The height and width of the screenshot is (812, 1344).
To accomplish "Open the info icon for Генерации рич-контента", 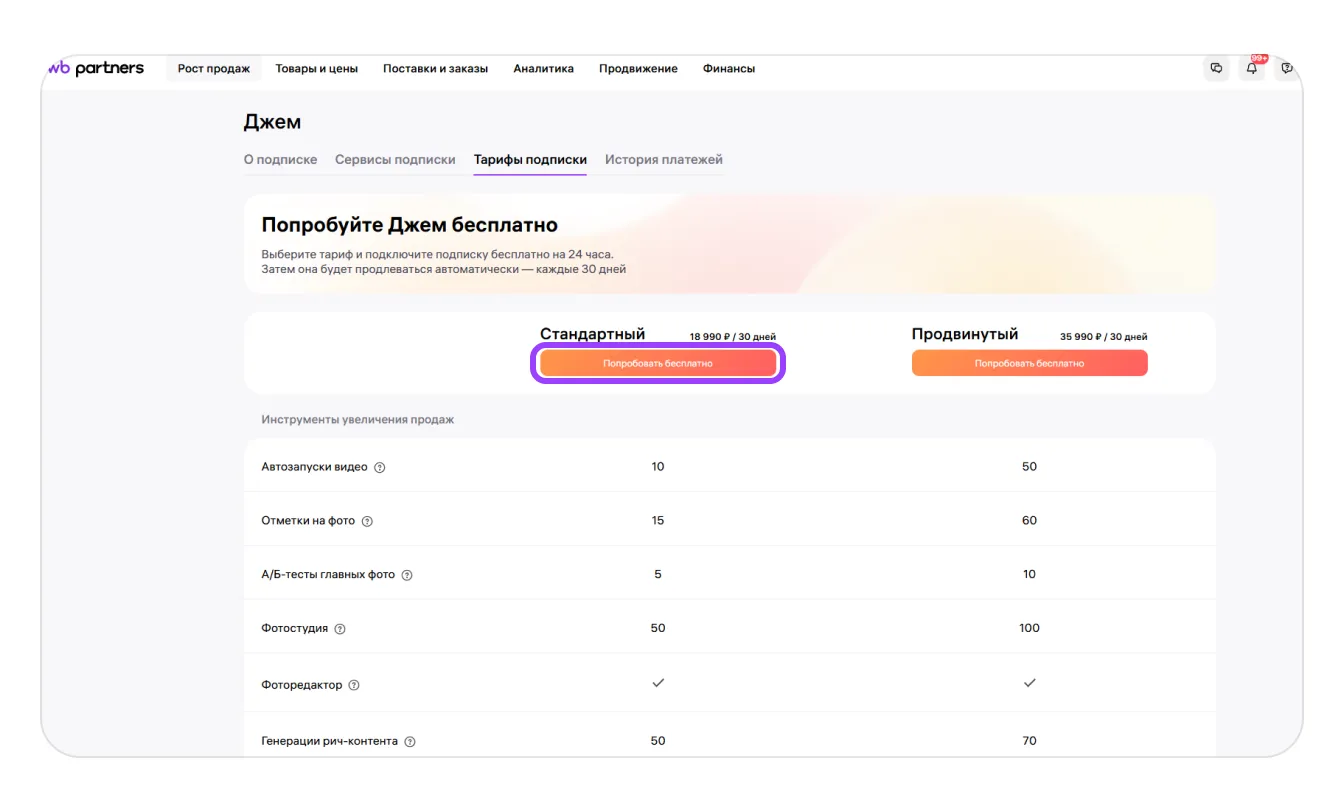I will pos(410,742).
